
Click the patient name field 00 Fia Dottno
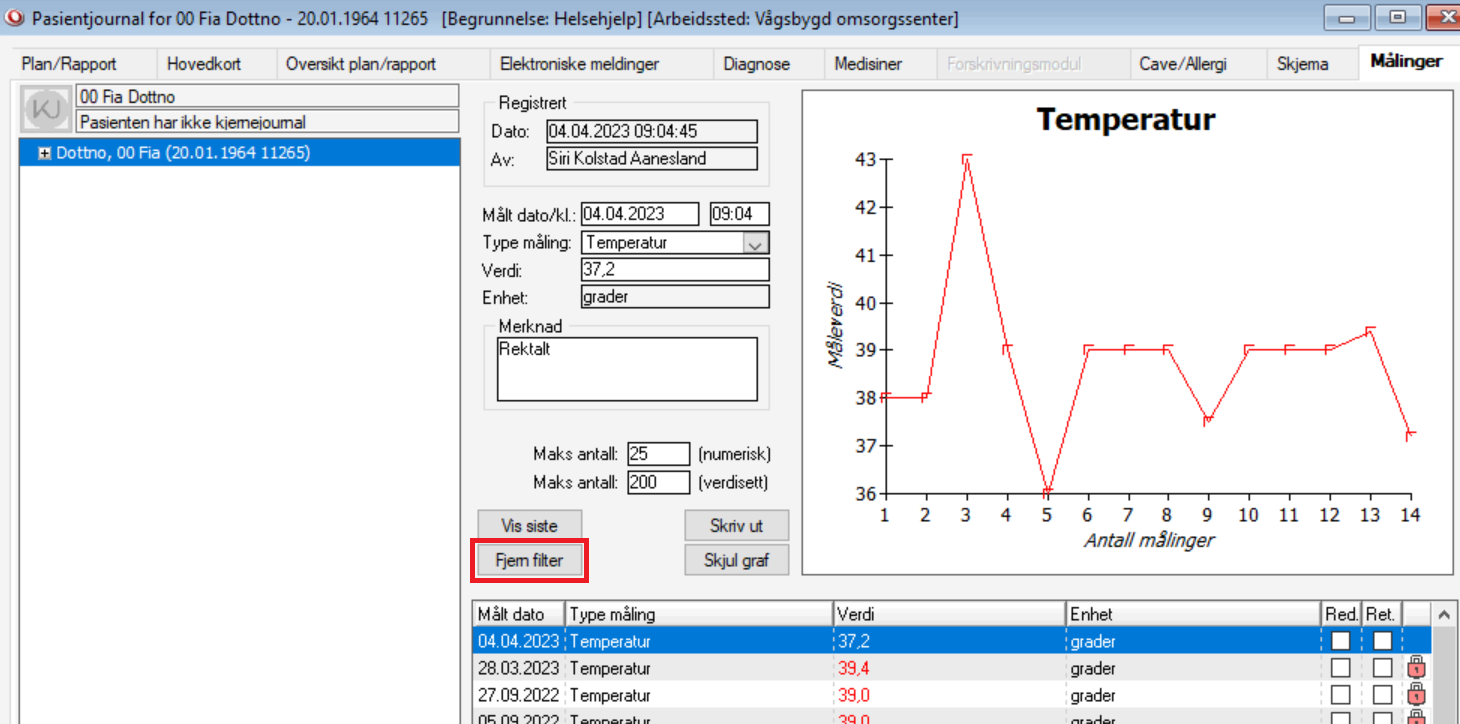(x=267, y=97)
